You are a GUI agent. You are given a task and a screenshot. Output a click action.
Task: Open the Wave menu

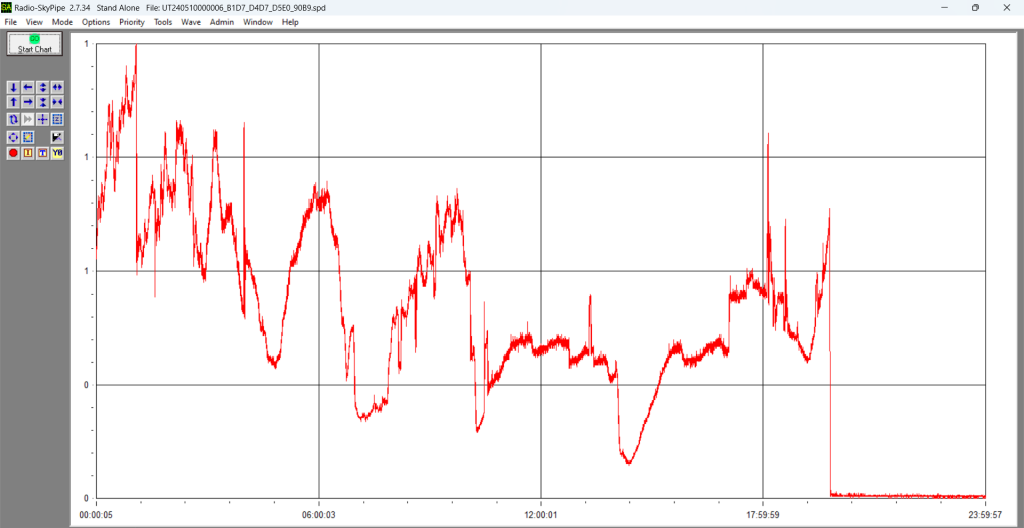[191, 22]
